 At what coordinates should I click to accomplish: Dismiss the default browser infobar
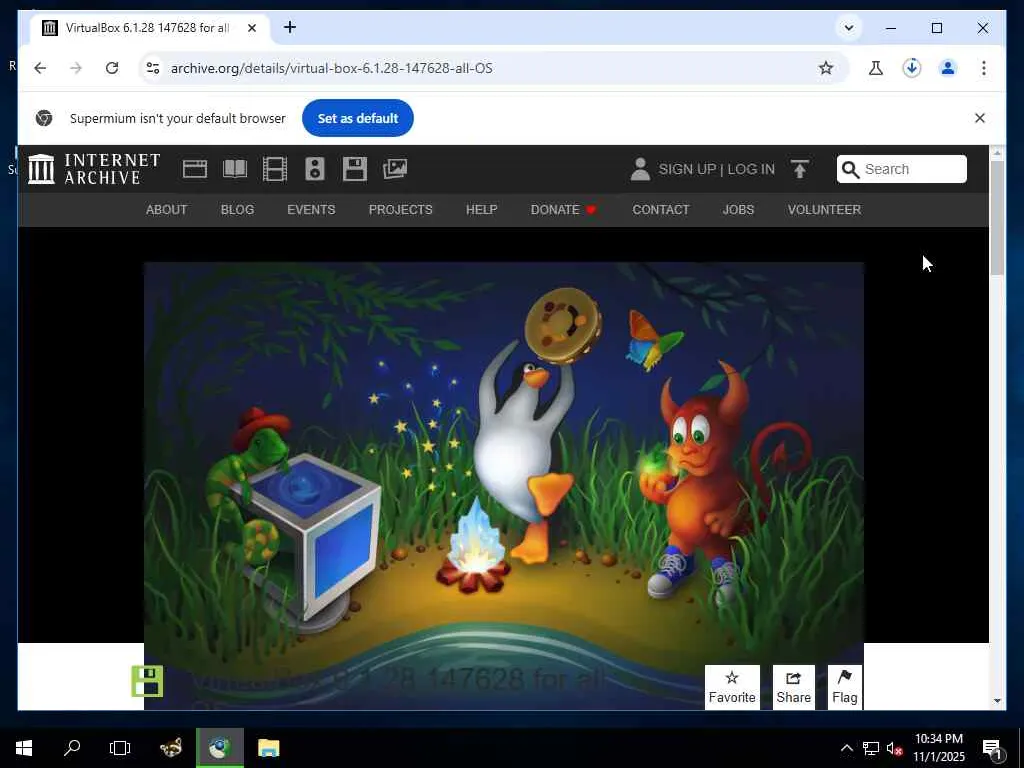(980, 118)
